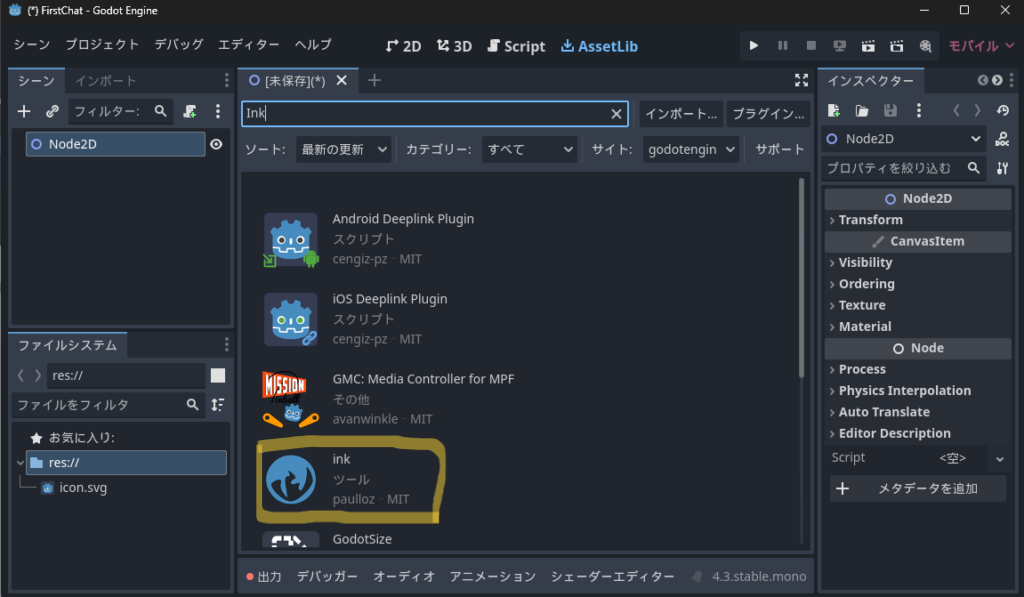Screen dimensions: 1024x597
Task: Pause the running project
Action: [x=782, y=46]
